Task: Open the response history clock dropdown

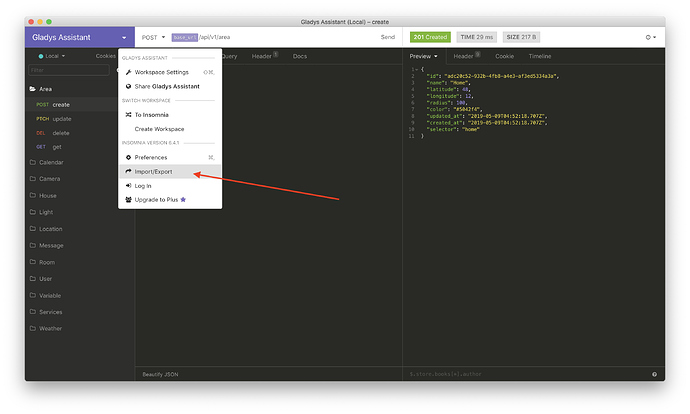Action: [x=651, y=37]
